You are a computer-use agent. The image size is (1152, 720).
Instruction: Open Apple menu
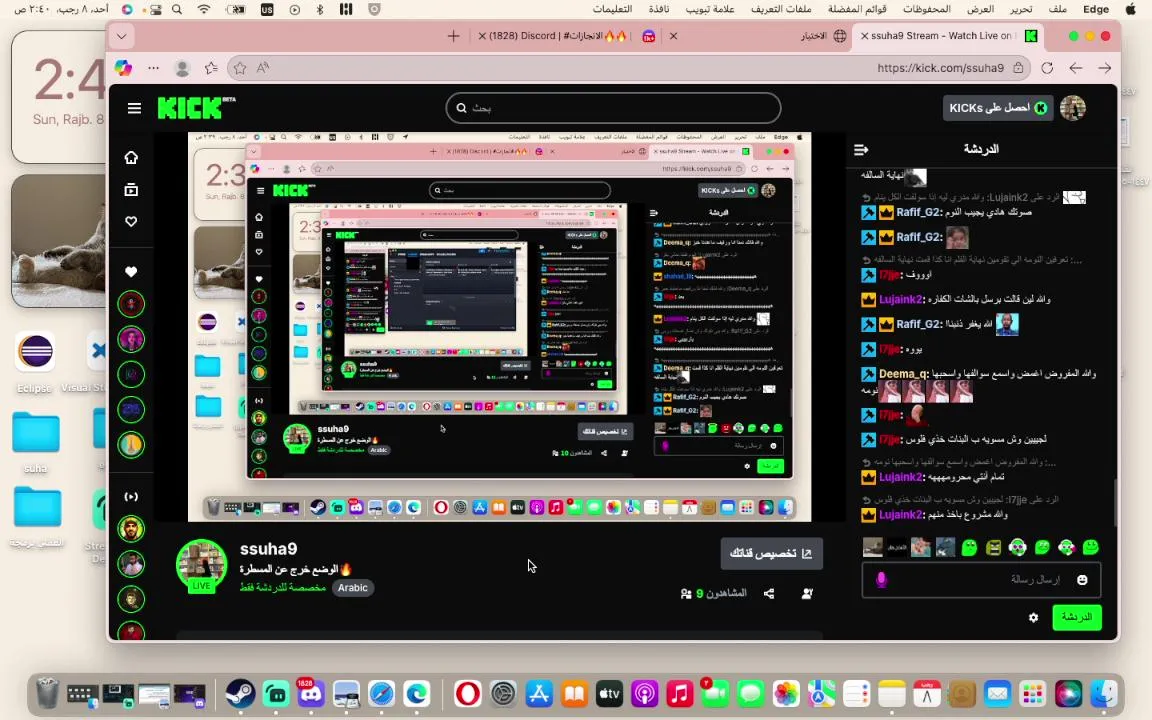pos(1131,9)
